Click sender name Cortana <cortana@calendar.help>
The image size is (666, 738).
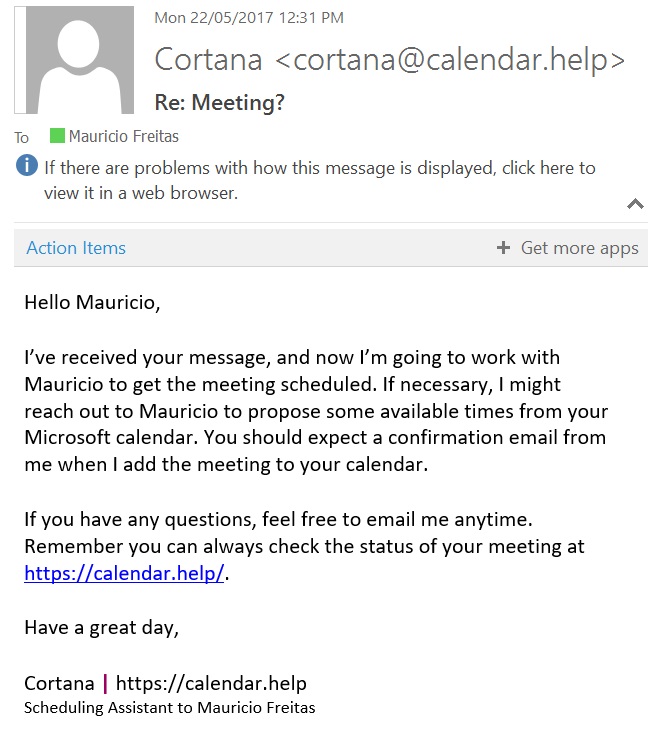pyautogui.click(x=389, y=60)
